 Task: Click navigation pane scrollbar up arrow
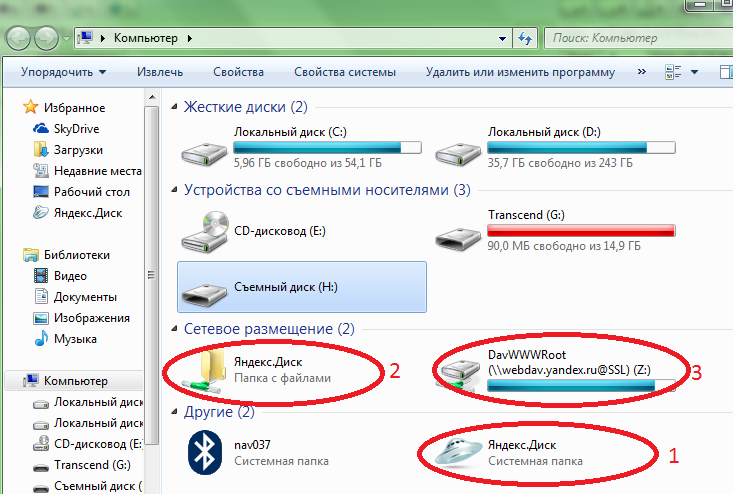[152, 97]
